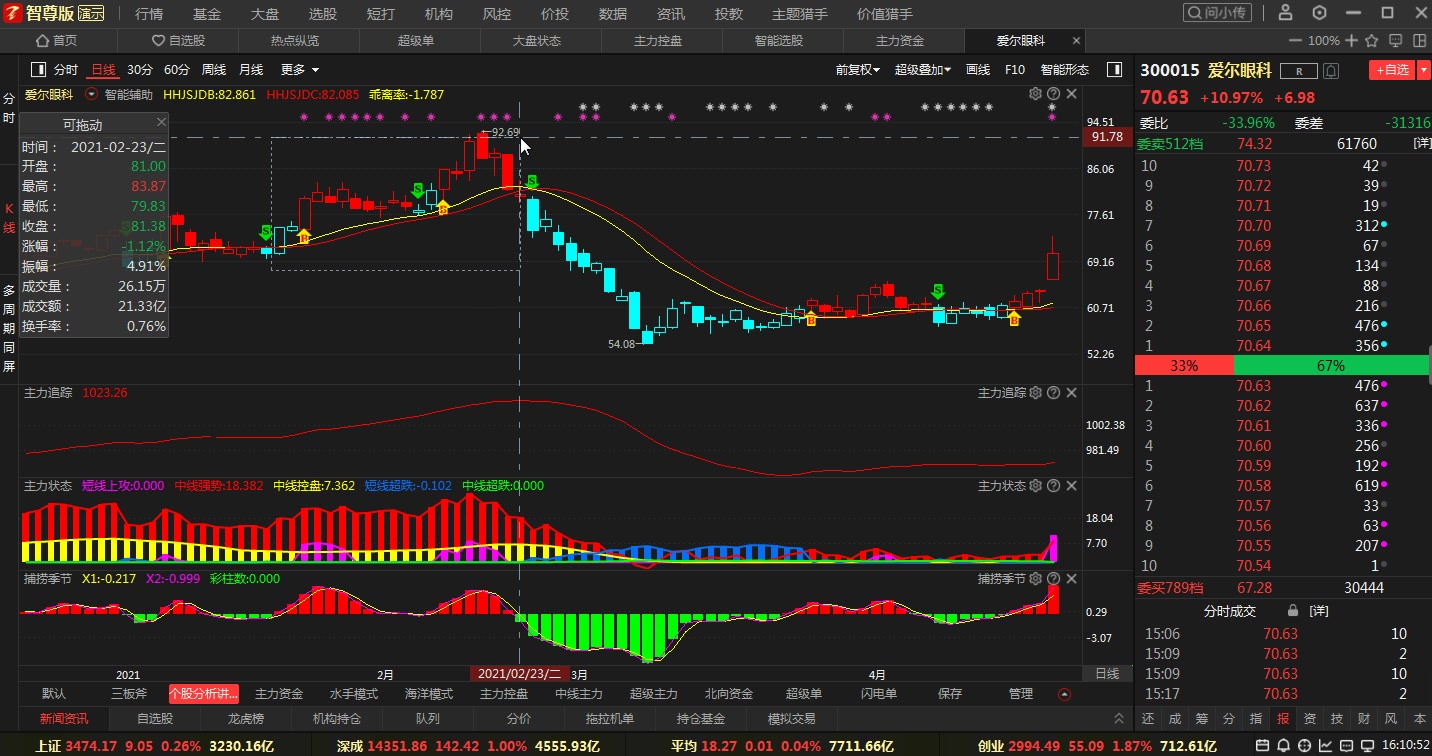Open help for 捕捞季节 indicator
Viewport: 1432px width, 756px height.
(x=1053, y=579)
